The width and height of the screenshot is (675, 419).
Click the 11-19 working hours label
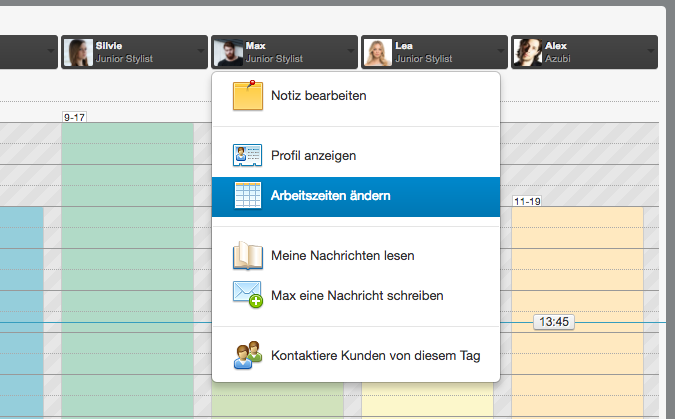527,201
